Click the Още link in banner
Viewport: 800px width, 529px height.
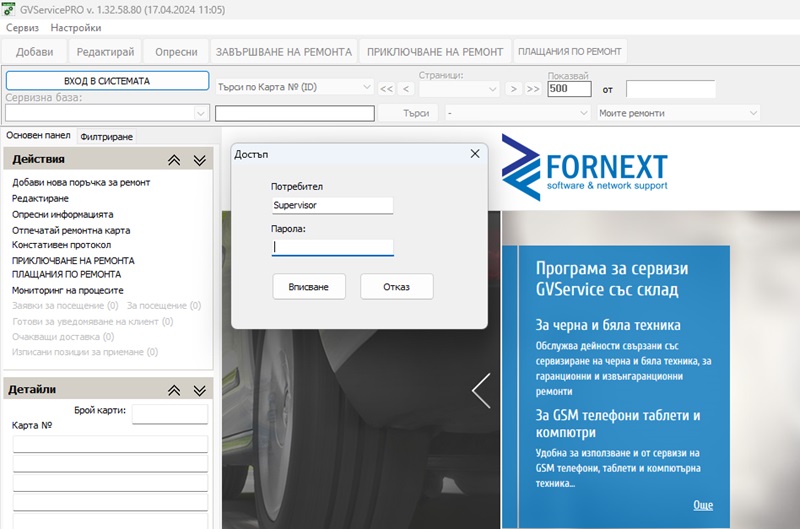tap(703, 505)
